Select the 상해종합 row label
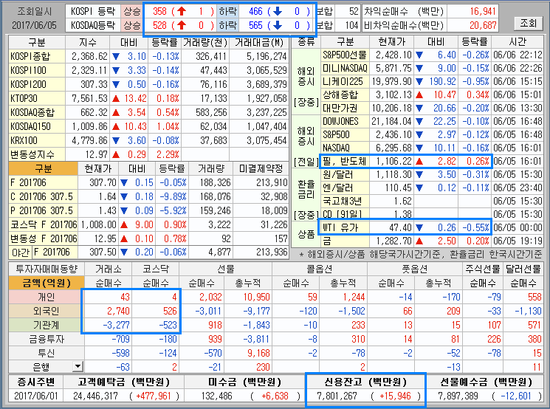Image resolution: width=550 pixels, height=409 pixels. tap(345, 95)
